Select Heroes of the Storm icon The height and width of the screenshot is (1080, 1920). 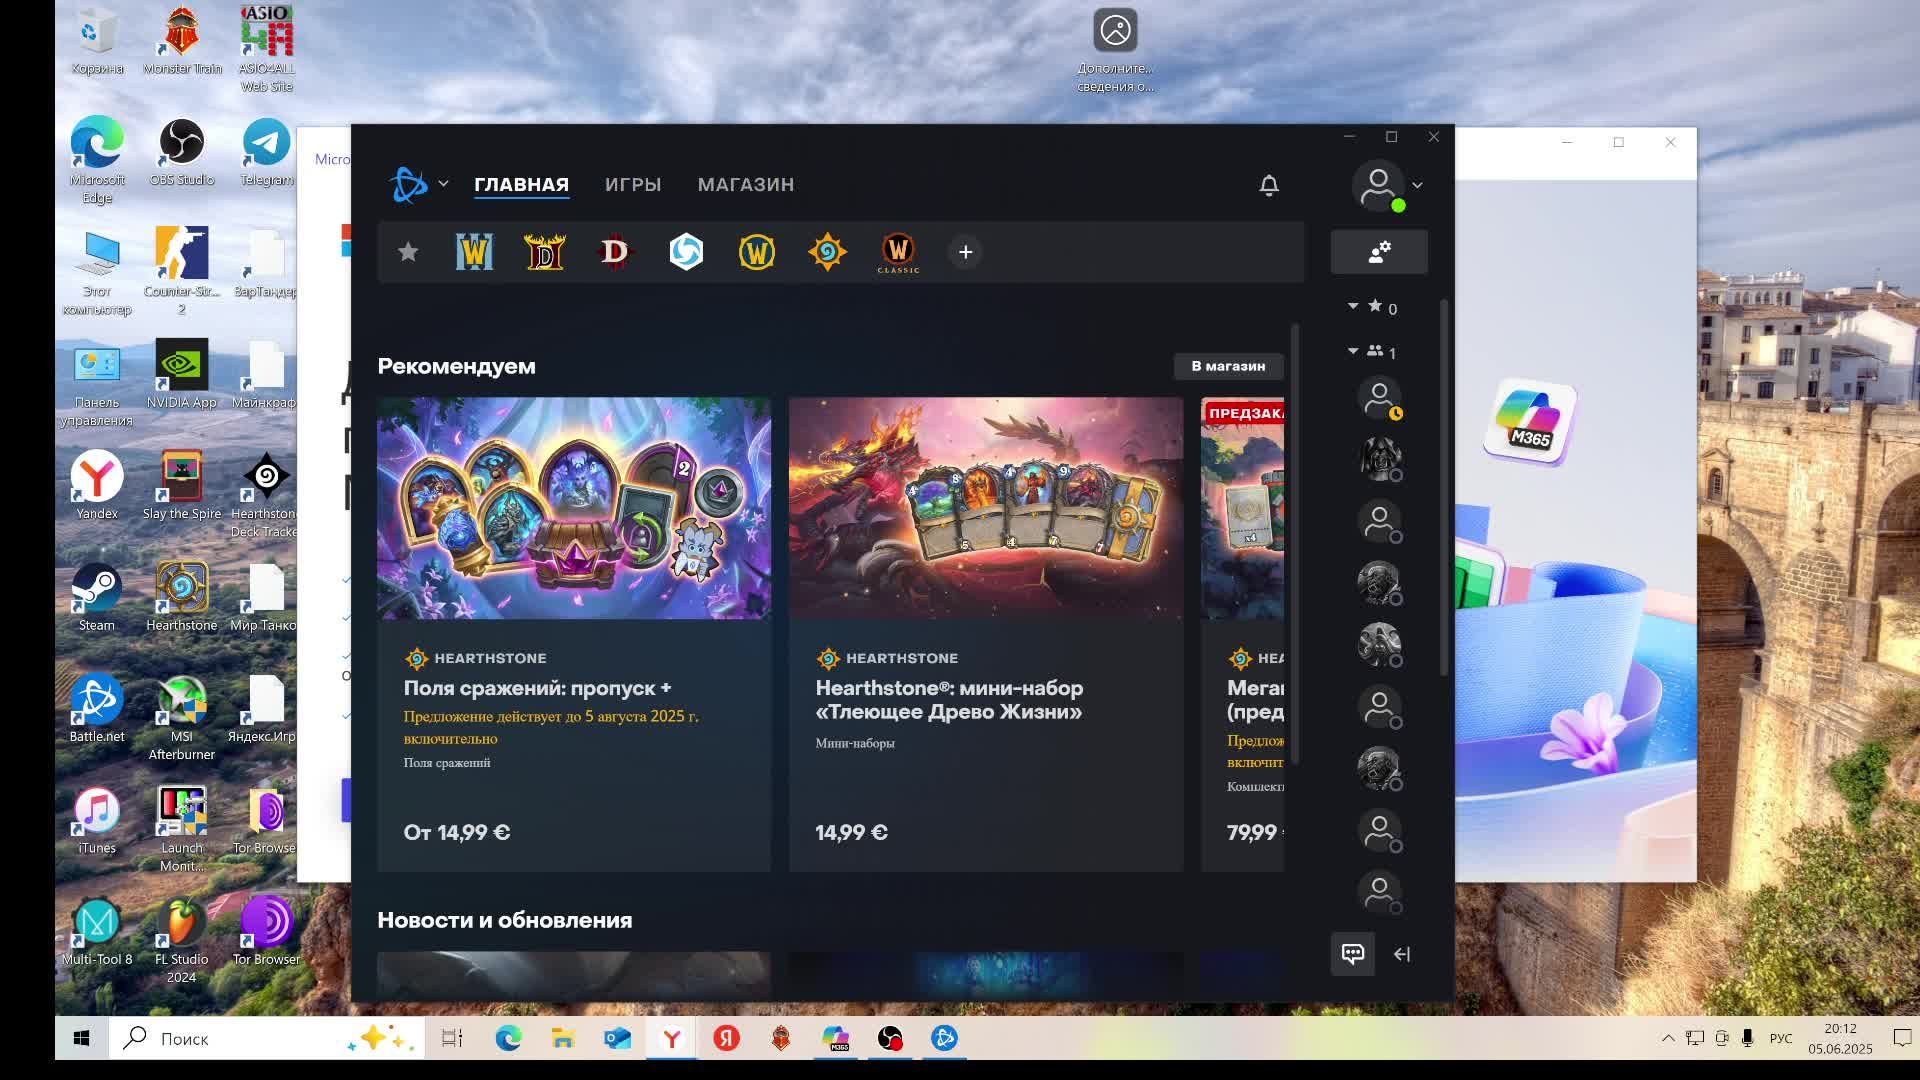[686, 252]
